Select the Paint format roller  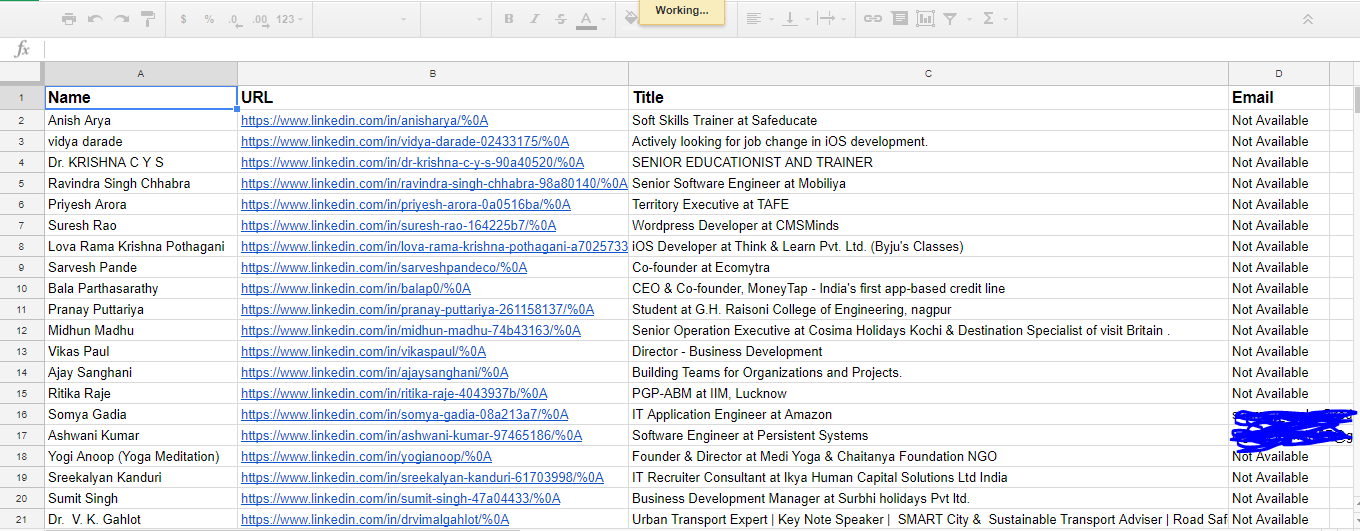[148, 19]
